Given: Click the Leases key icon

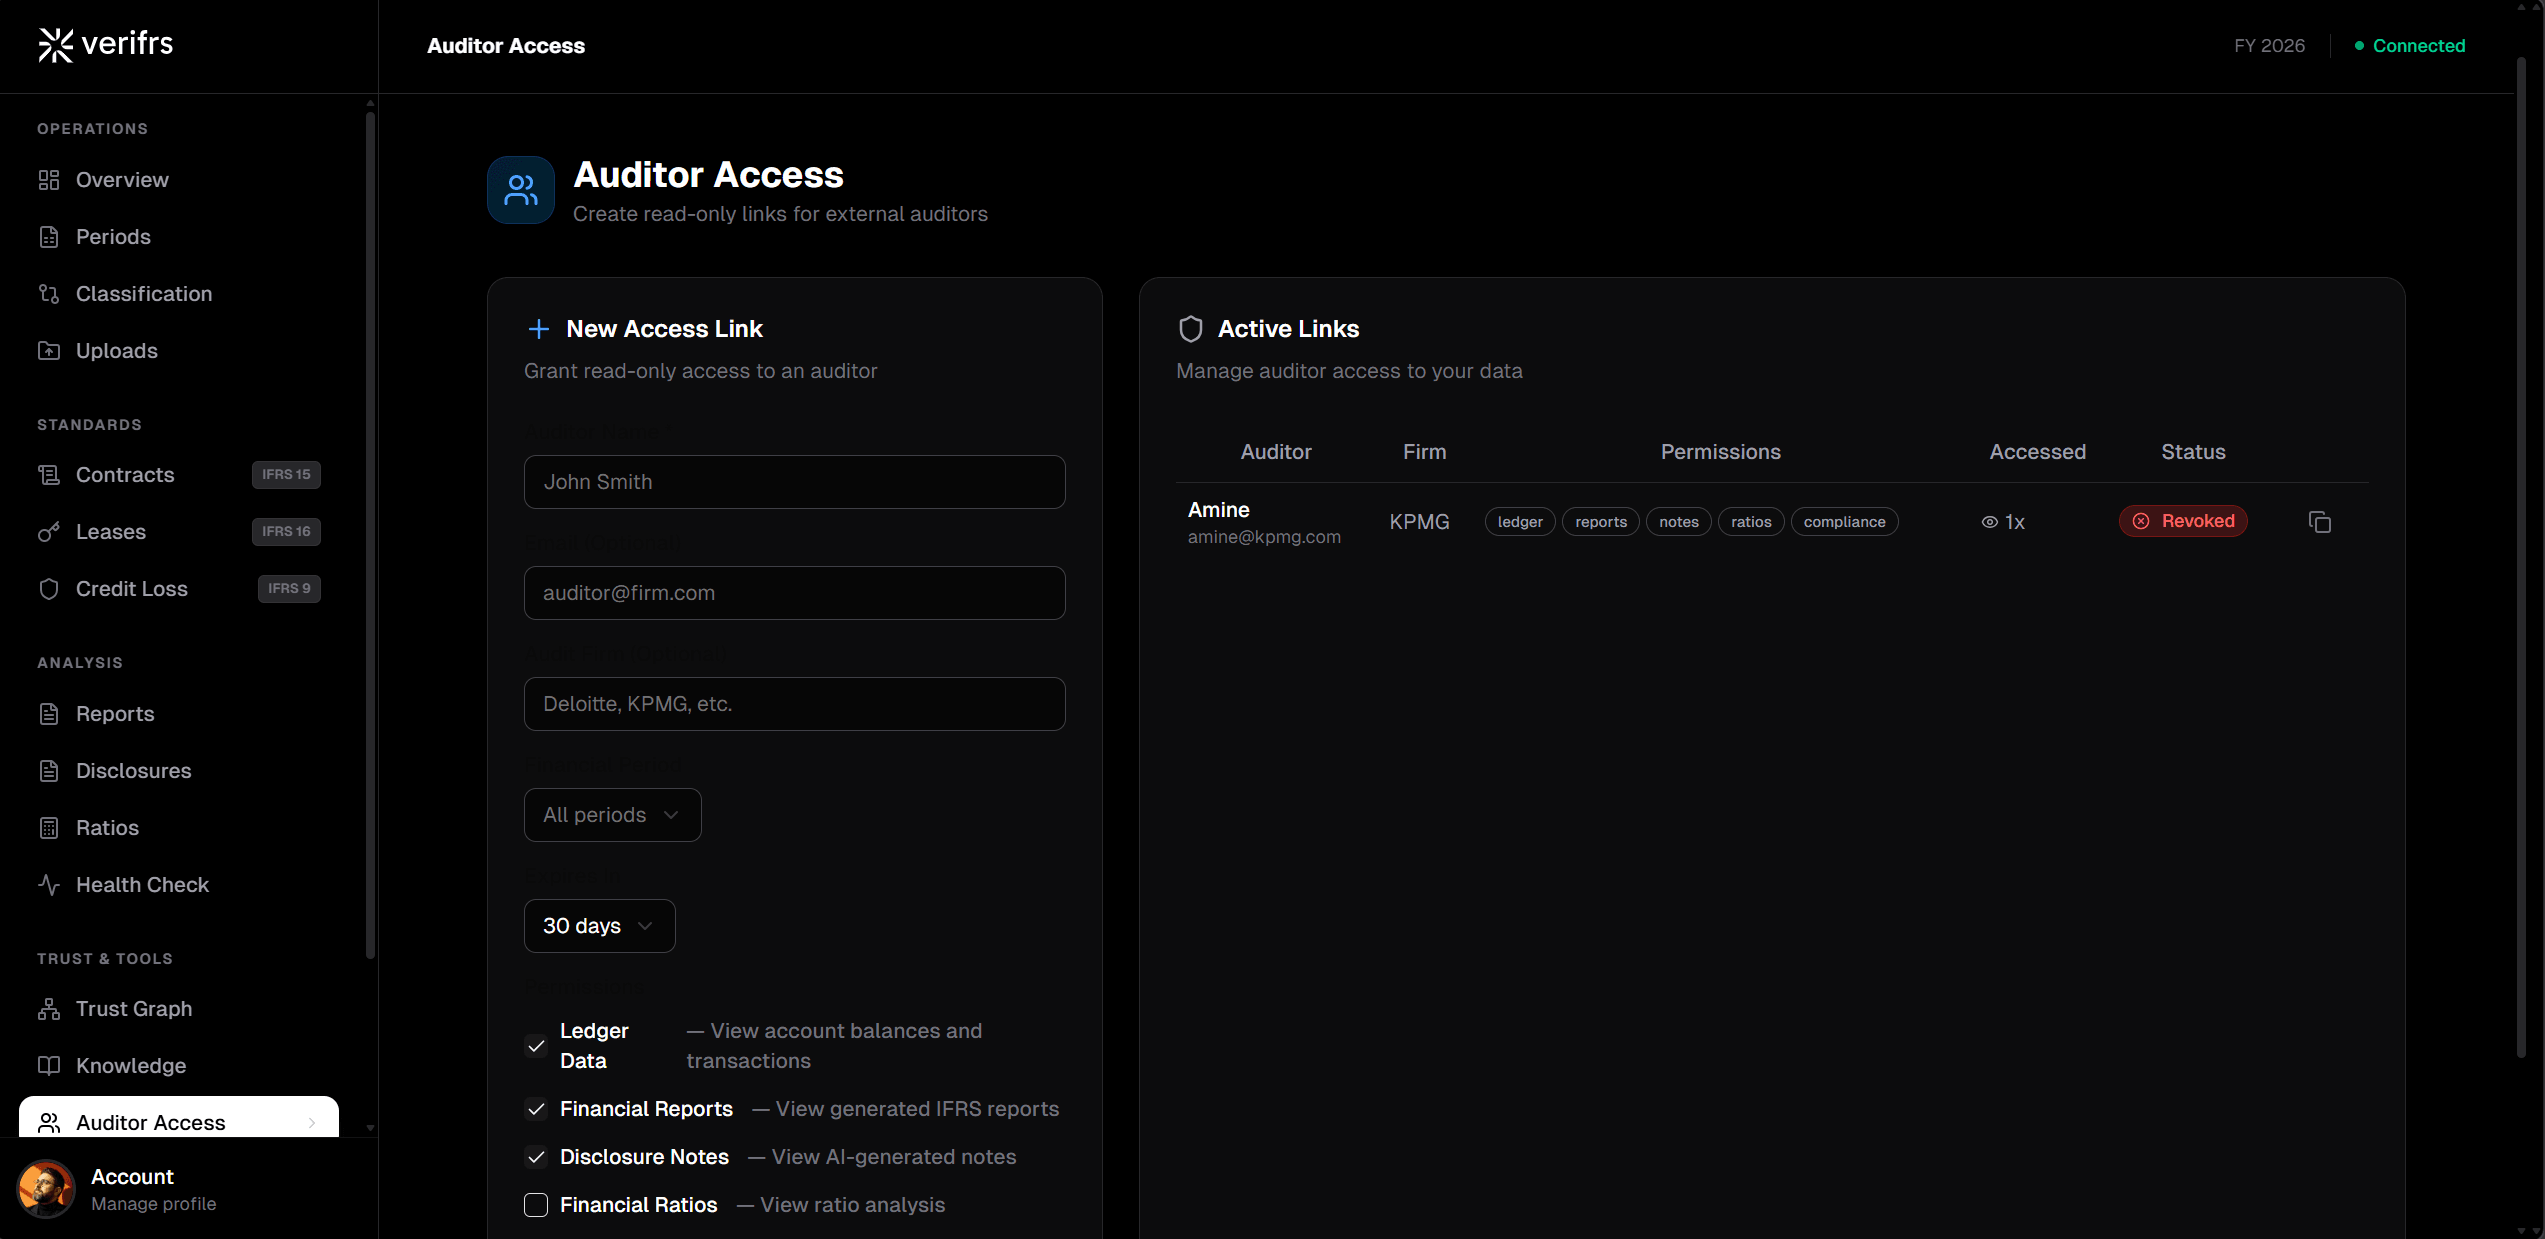Looking at the screenshot, I should [49, 531].
